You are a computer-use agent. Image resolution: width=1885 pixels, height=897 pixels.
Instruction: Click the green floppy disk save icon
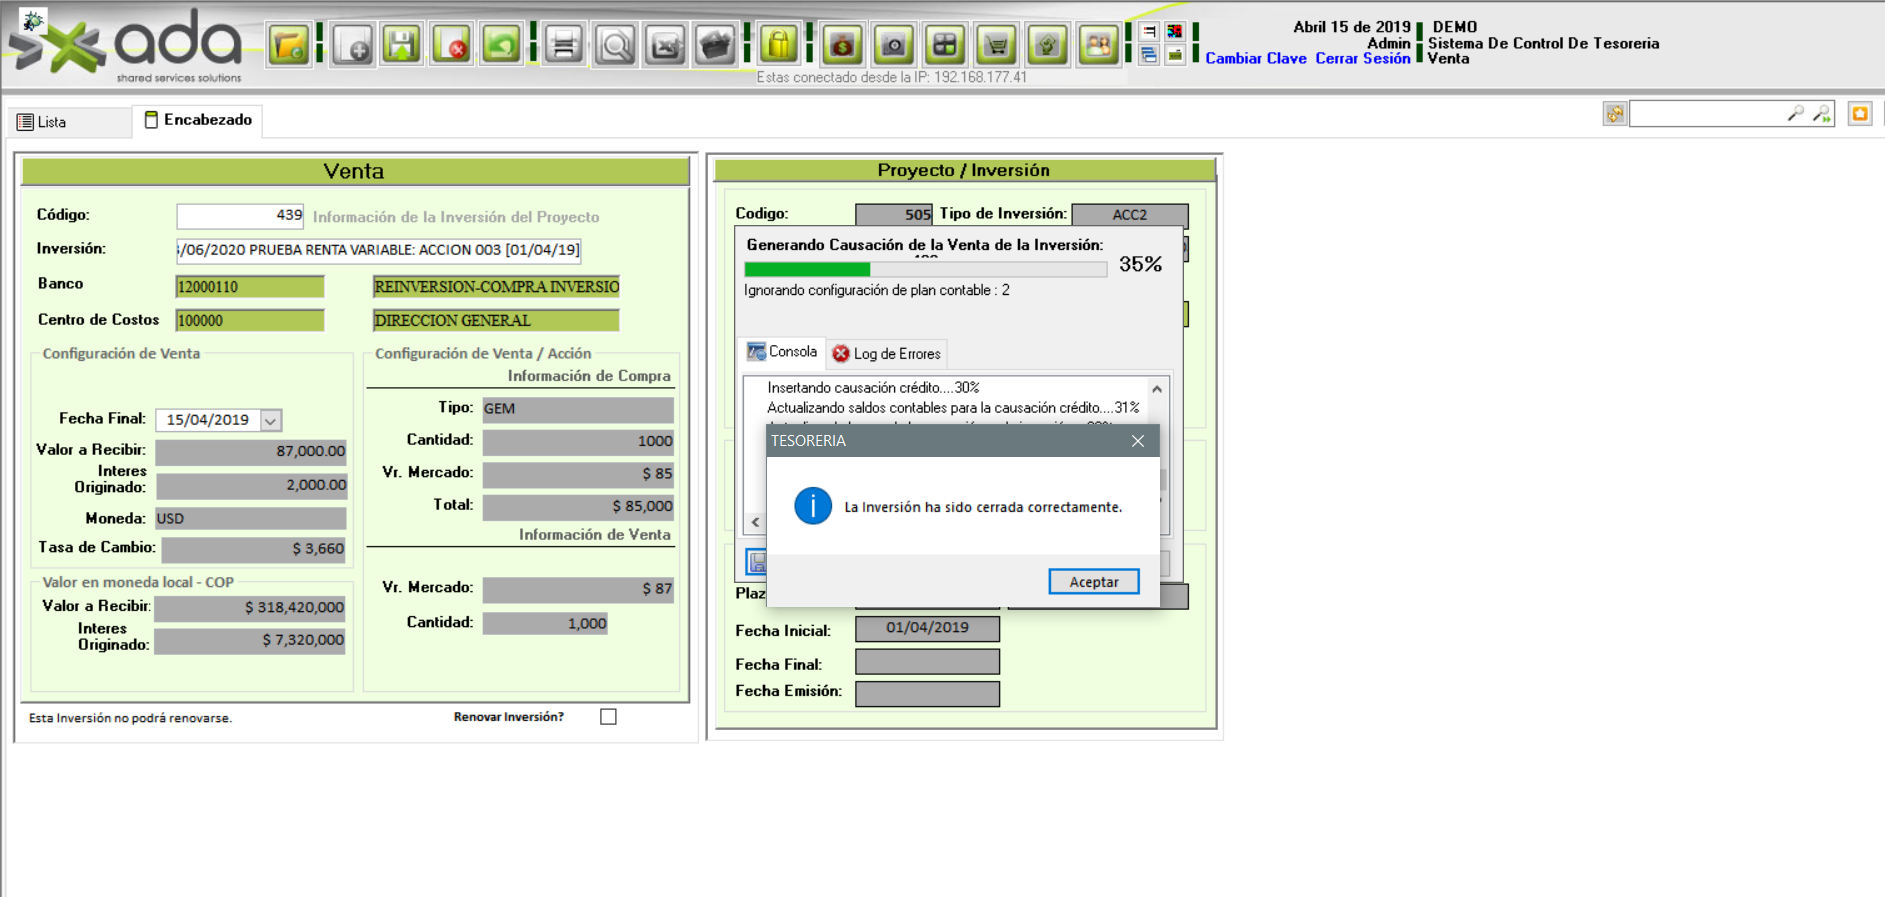point(402,45)
